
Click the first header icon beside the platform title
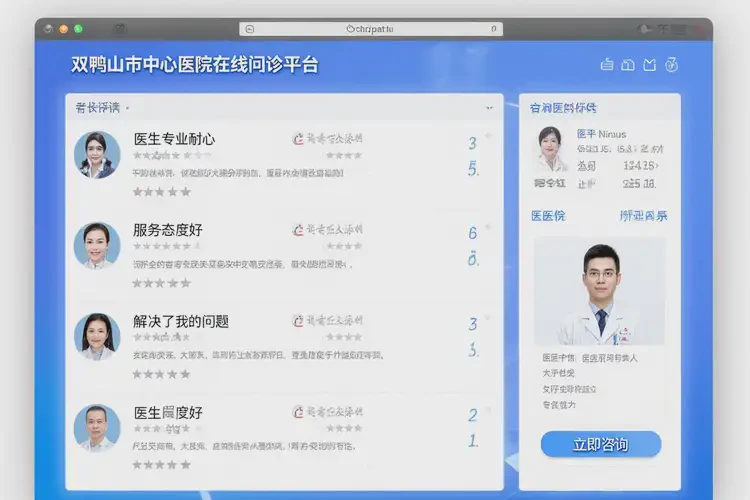click(606, 65)
